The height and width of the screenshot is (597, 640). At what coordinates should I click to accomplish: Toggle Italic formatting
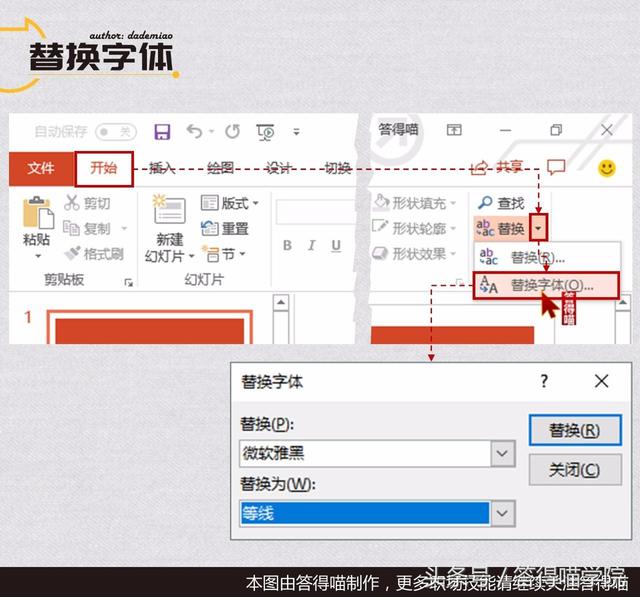[312, 246]
